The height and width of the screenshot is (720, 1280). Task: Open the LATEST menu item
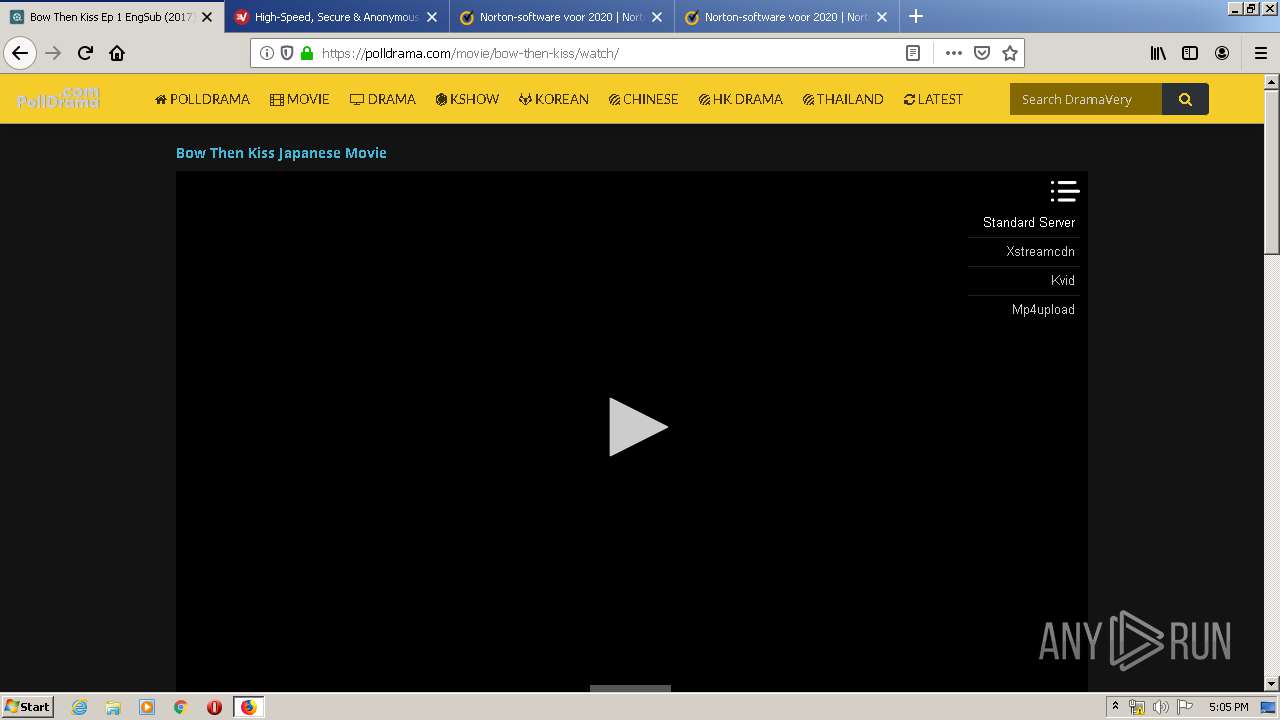point(933,99)
